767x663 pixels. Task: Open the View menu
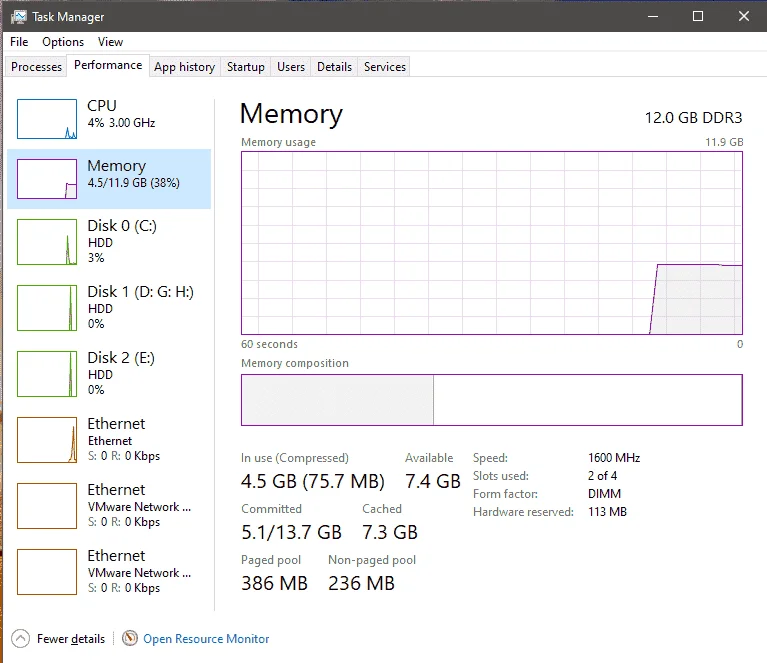tap(110, 42)
